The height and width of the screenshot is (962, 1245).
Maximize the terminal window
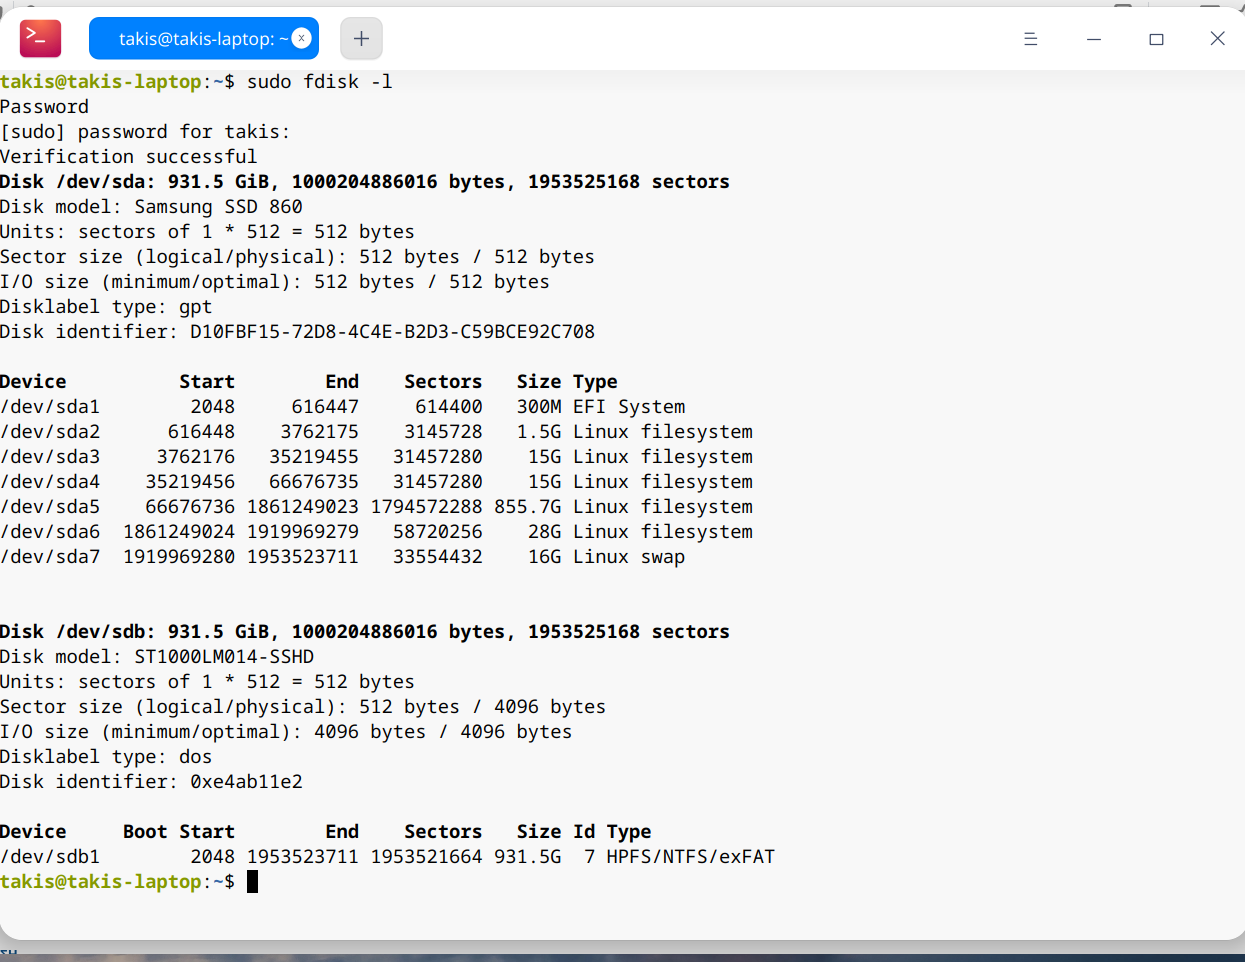point(1156,39)
